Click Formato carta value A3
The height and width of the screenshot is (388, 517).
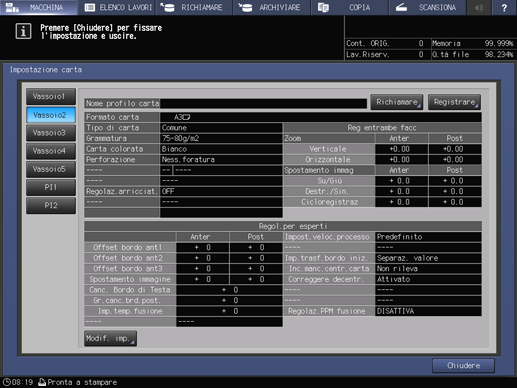click(321, 117)
